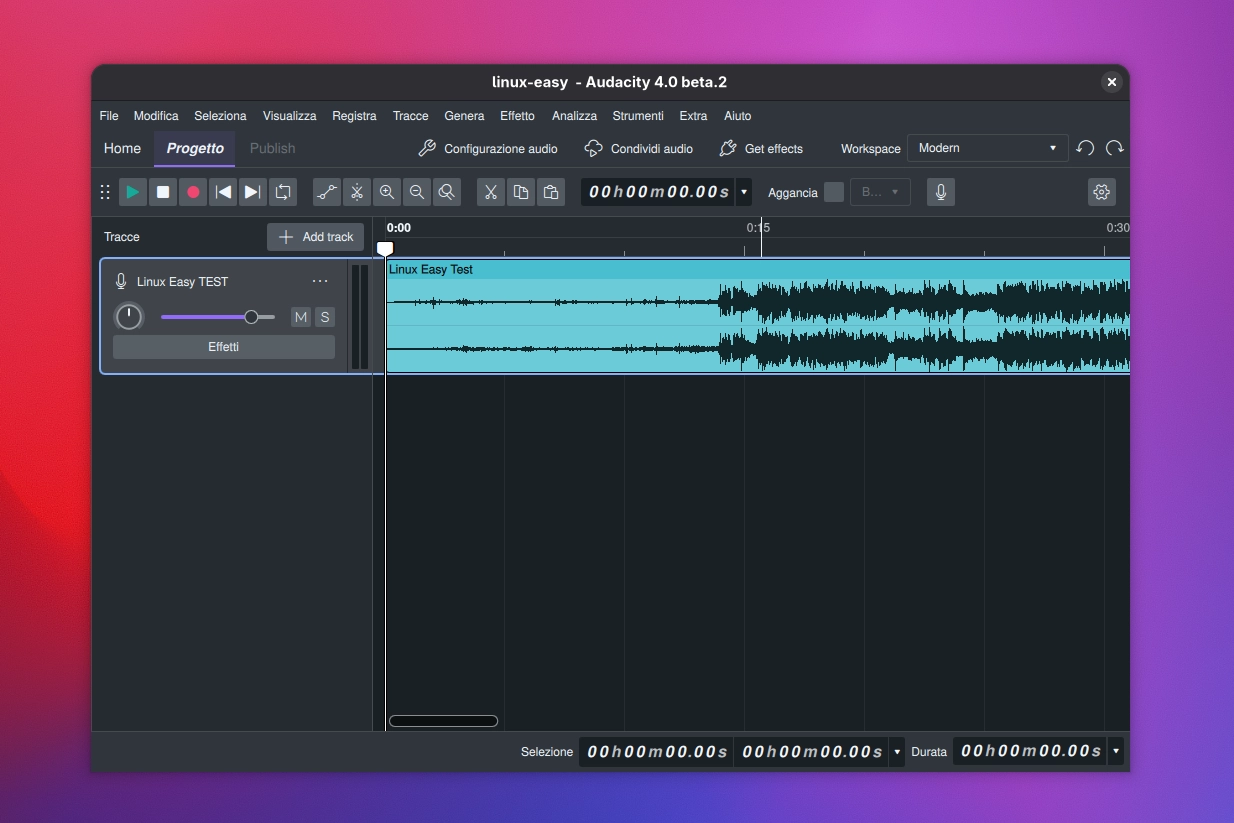
Task: Click the playhead marker on the ruler
Action: coord(385,248)
